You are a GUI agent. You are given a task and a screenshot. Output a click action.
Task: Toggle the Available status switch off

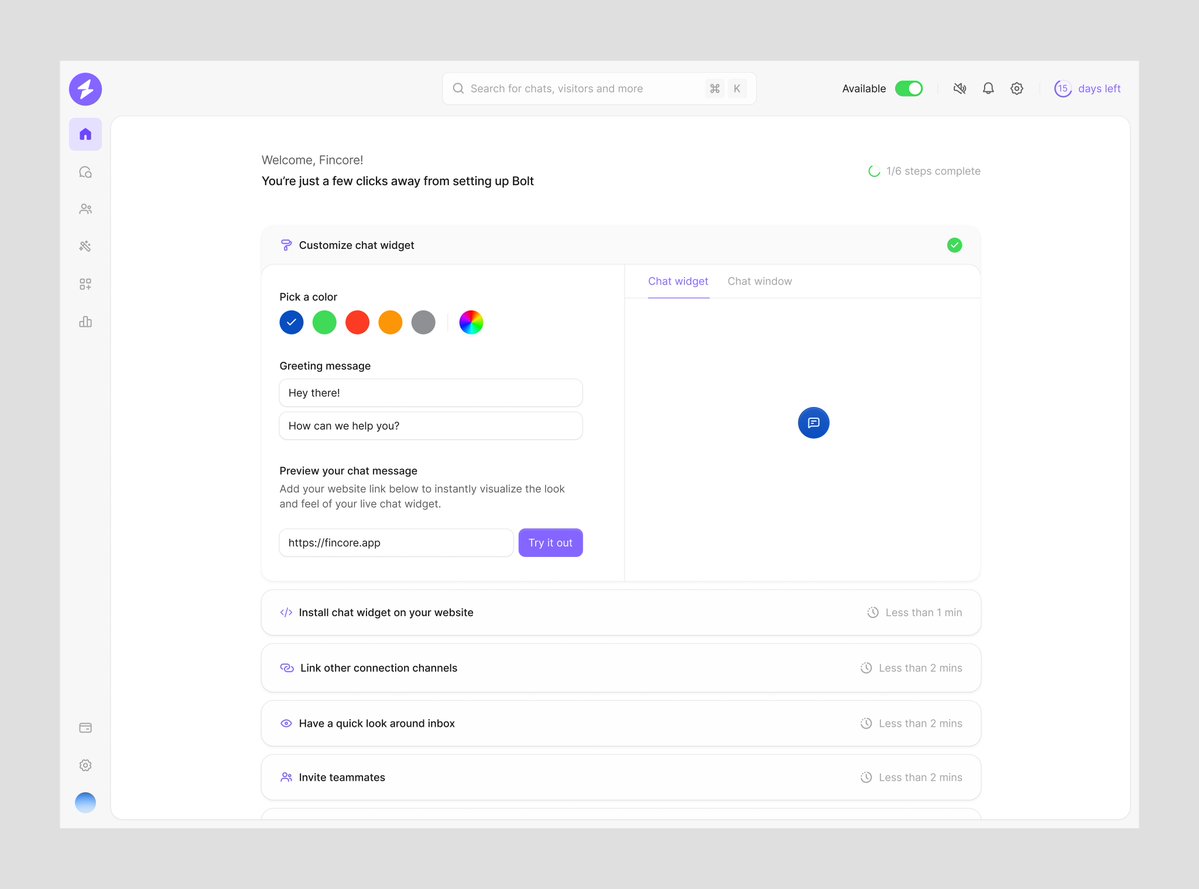click(909, 88)
